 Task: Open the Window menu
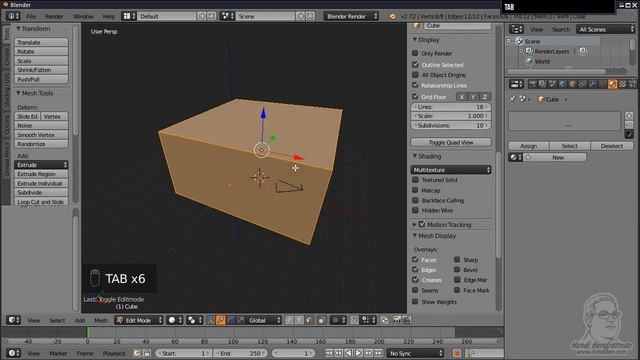point(83,16)
